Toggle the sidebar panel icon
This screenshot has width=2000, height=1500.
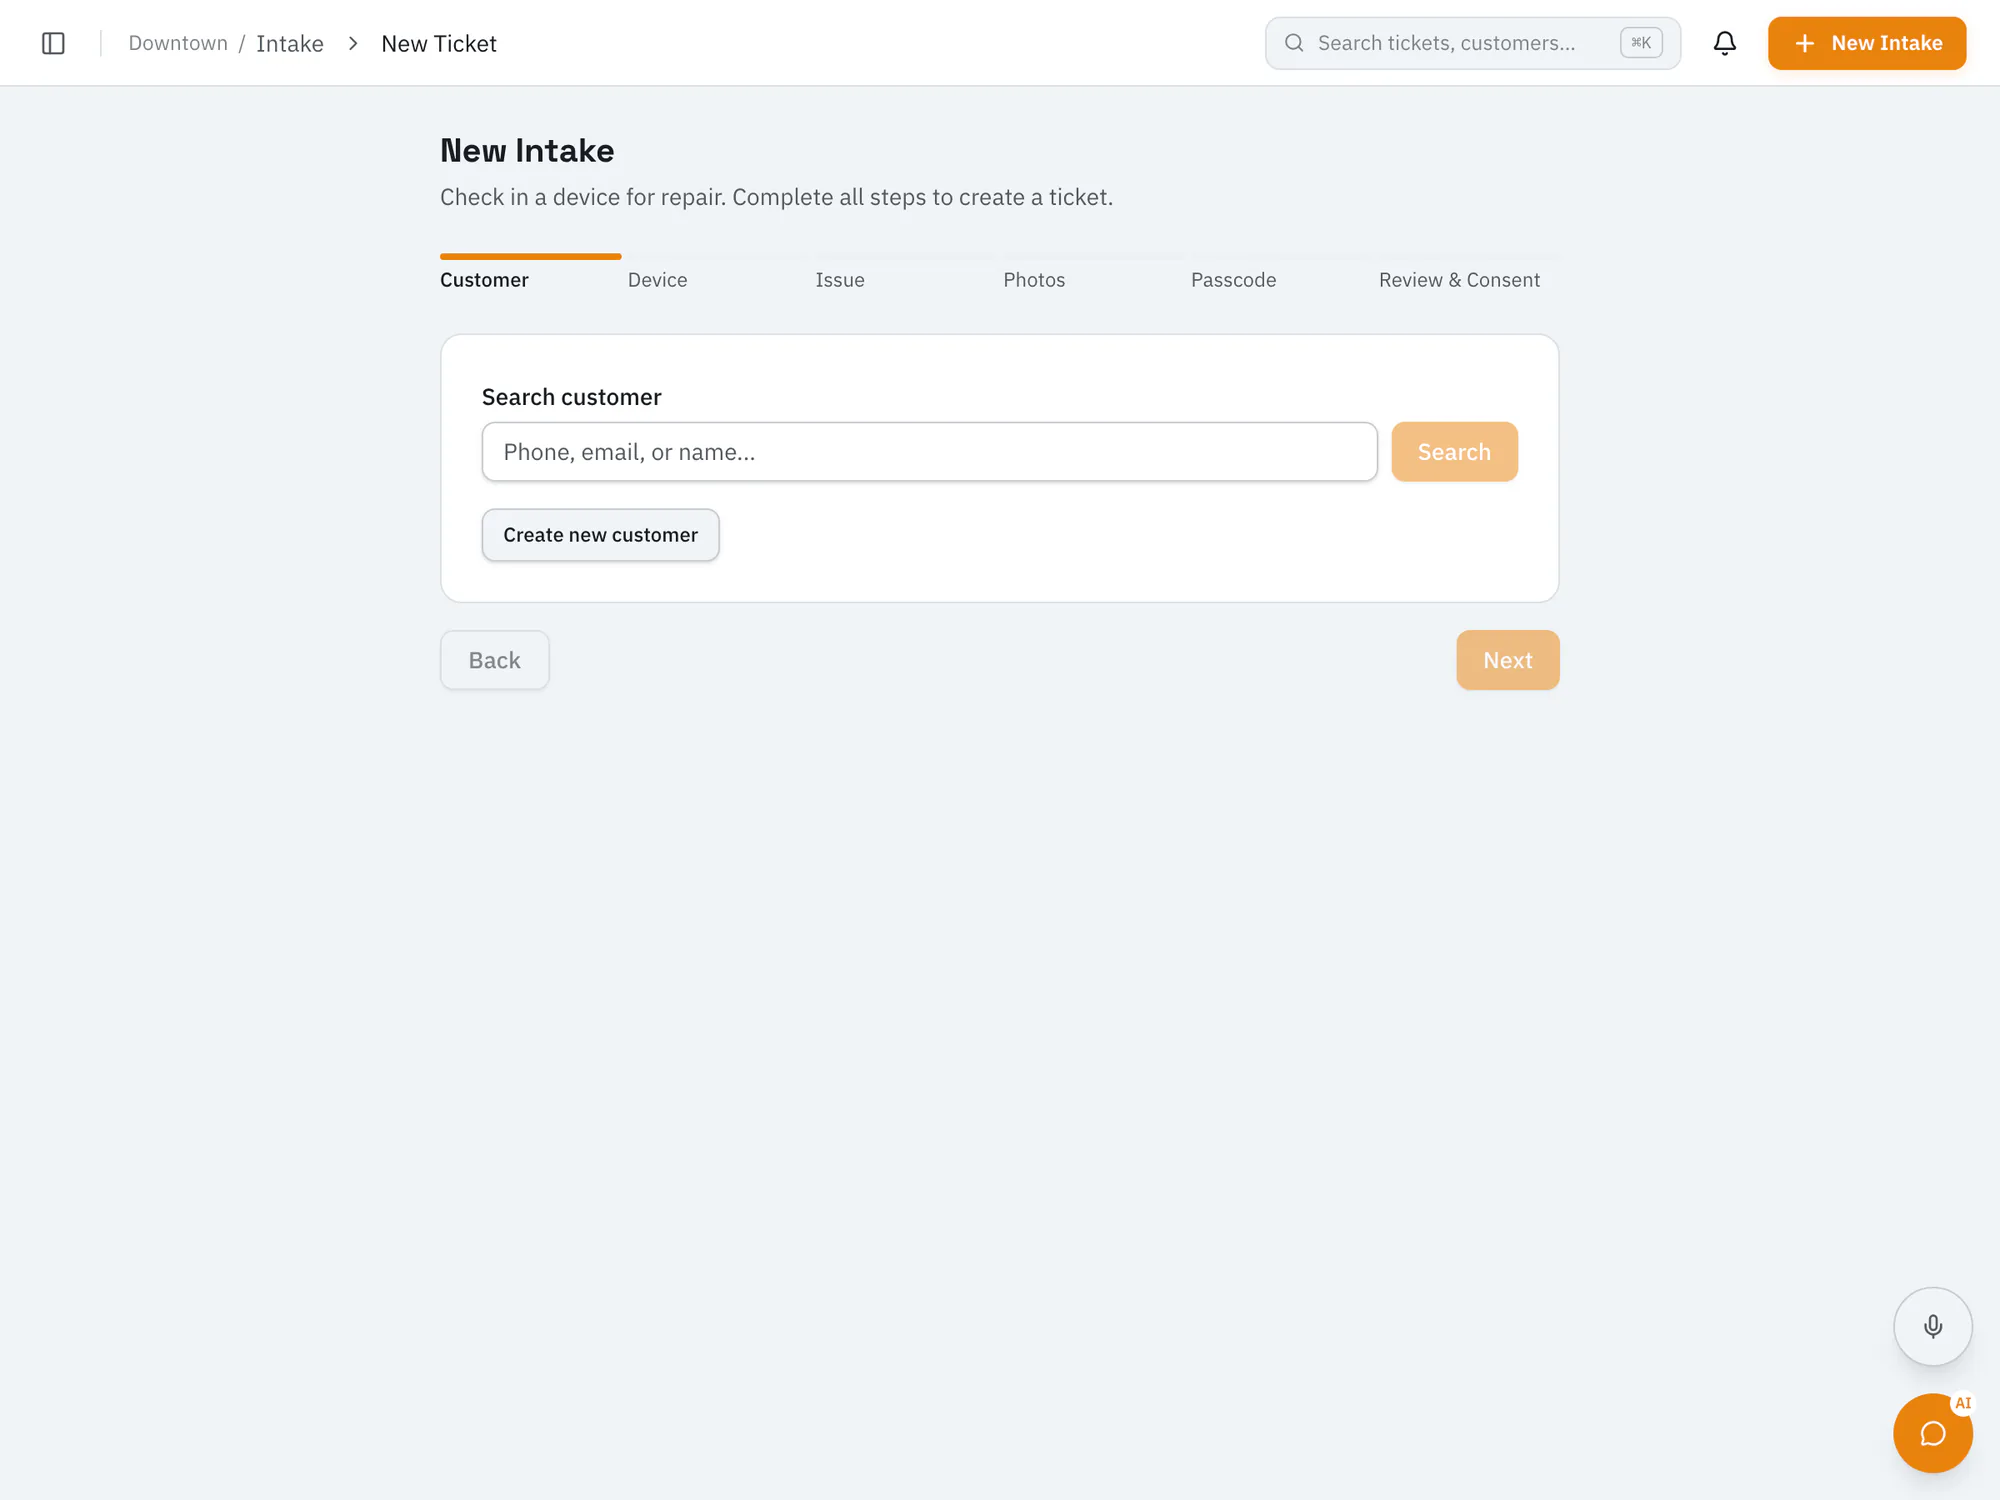[53, 43]
